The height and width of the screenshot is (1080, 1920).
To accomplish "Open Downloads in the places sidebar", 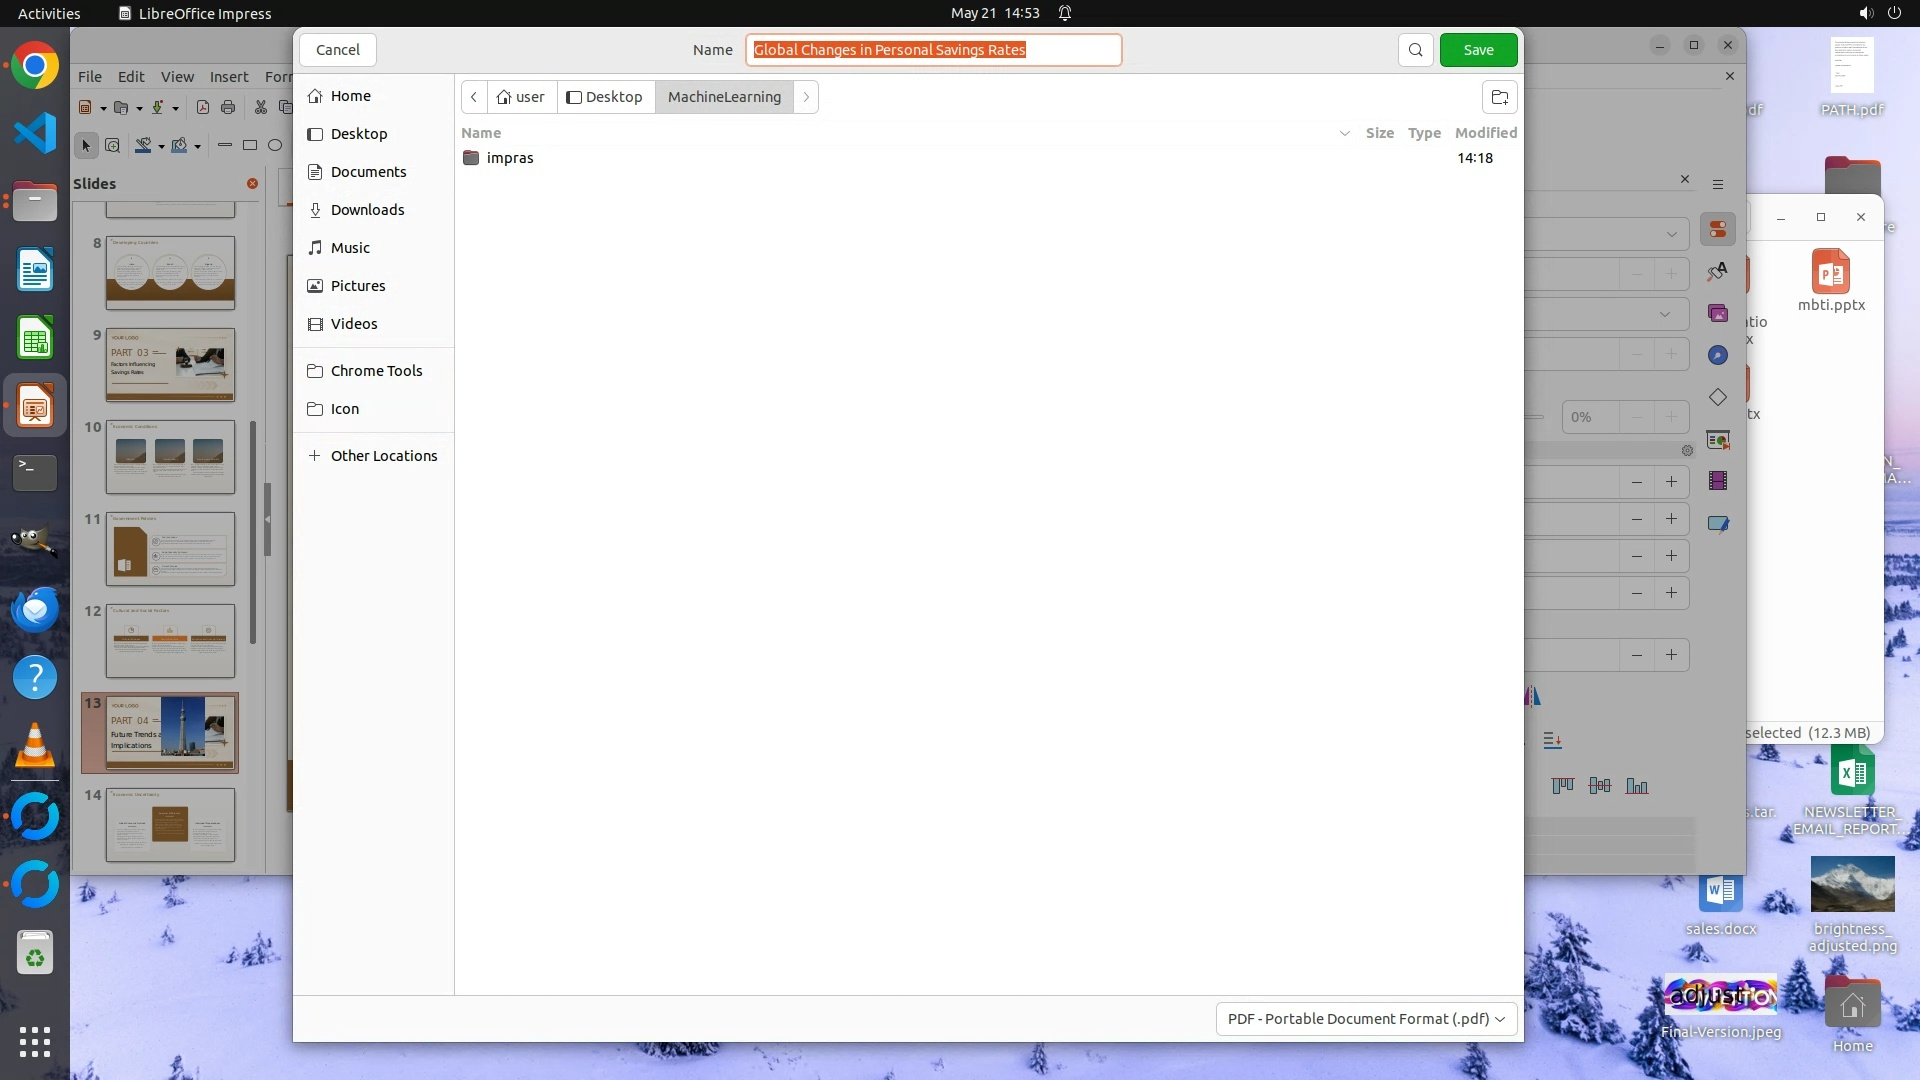I will coord(367,210).
